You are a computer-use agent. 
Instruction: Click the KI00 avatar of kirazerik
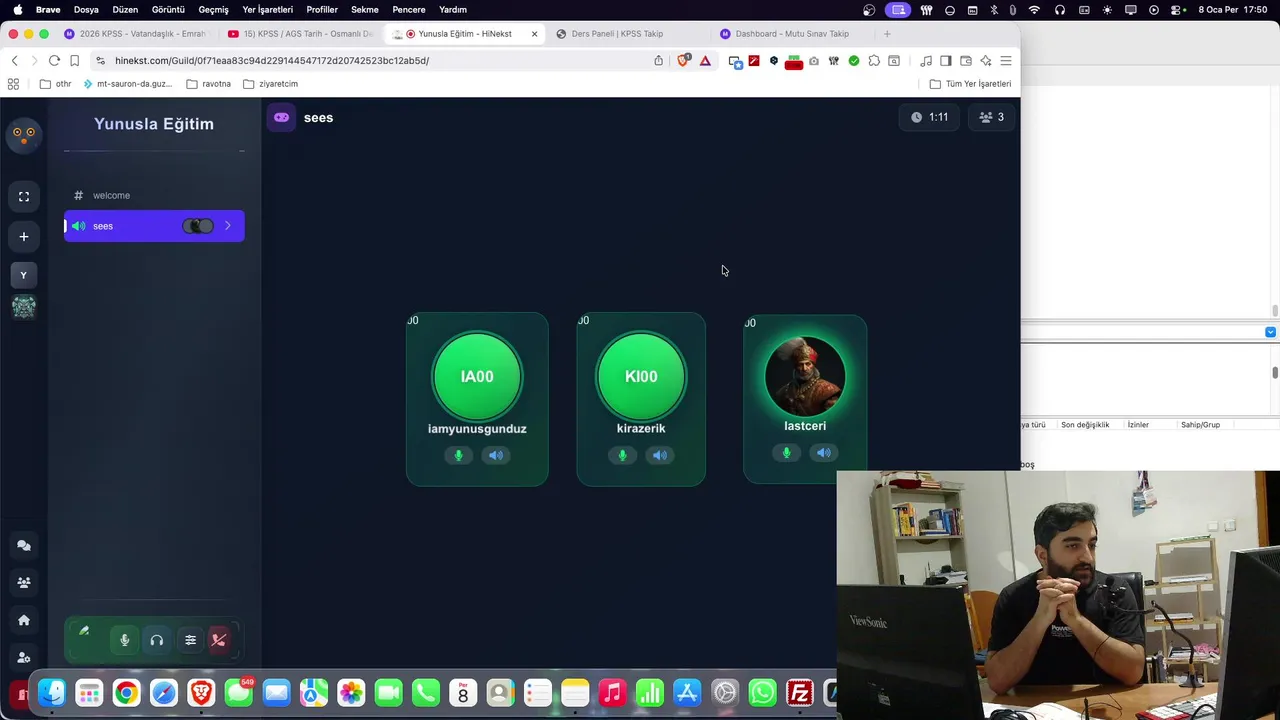coord(641,377)
